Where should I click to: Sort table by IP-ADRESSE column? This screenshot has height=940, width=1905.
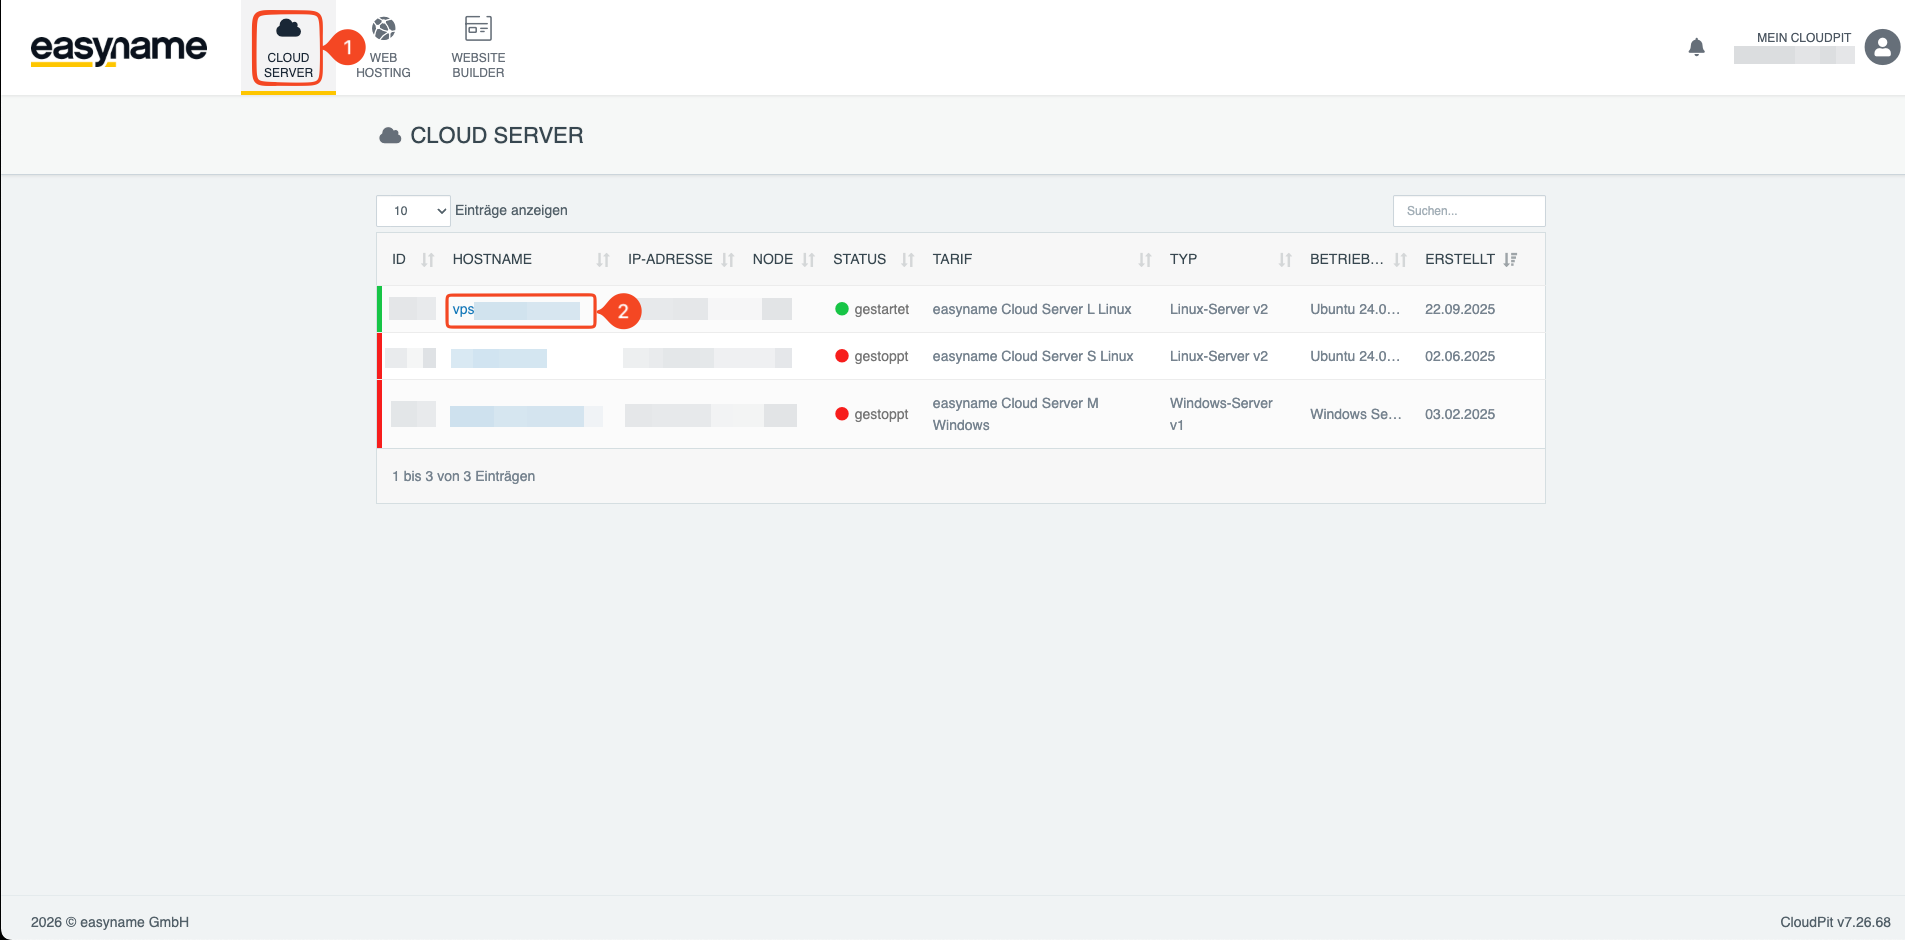click(681, 259)
